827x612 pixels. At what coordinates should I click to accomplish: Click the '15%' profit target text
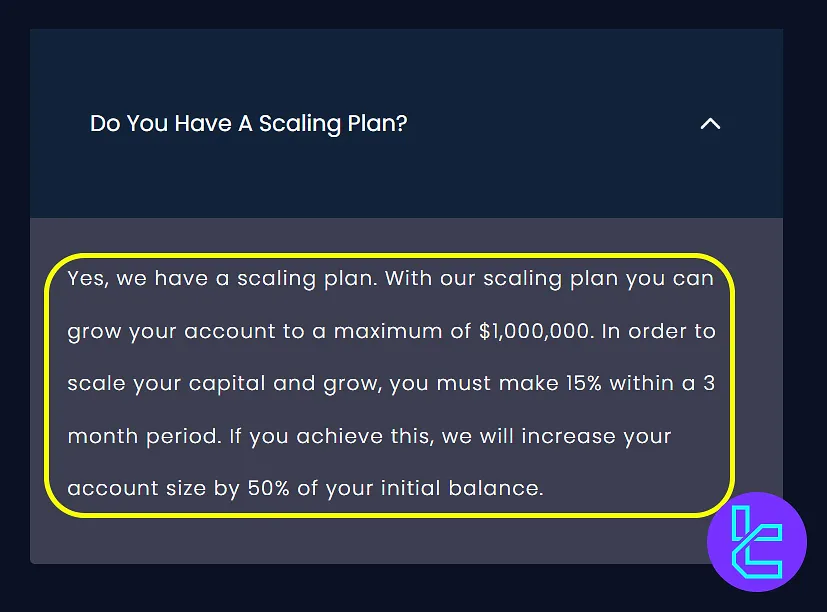pos(581,384)
